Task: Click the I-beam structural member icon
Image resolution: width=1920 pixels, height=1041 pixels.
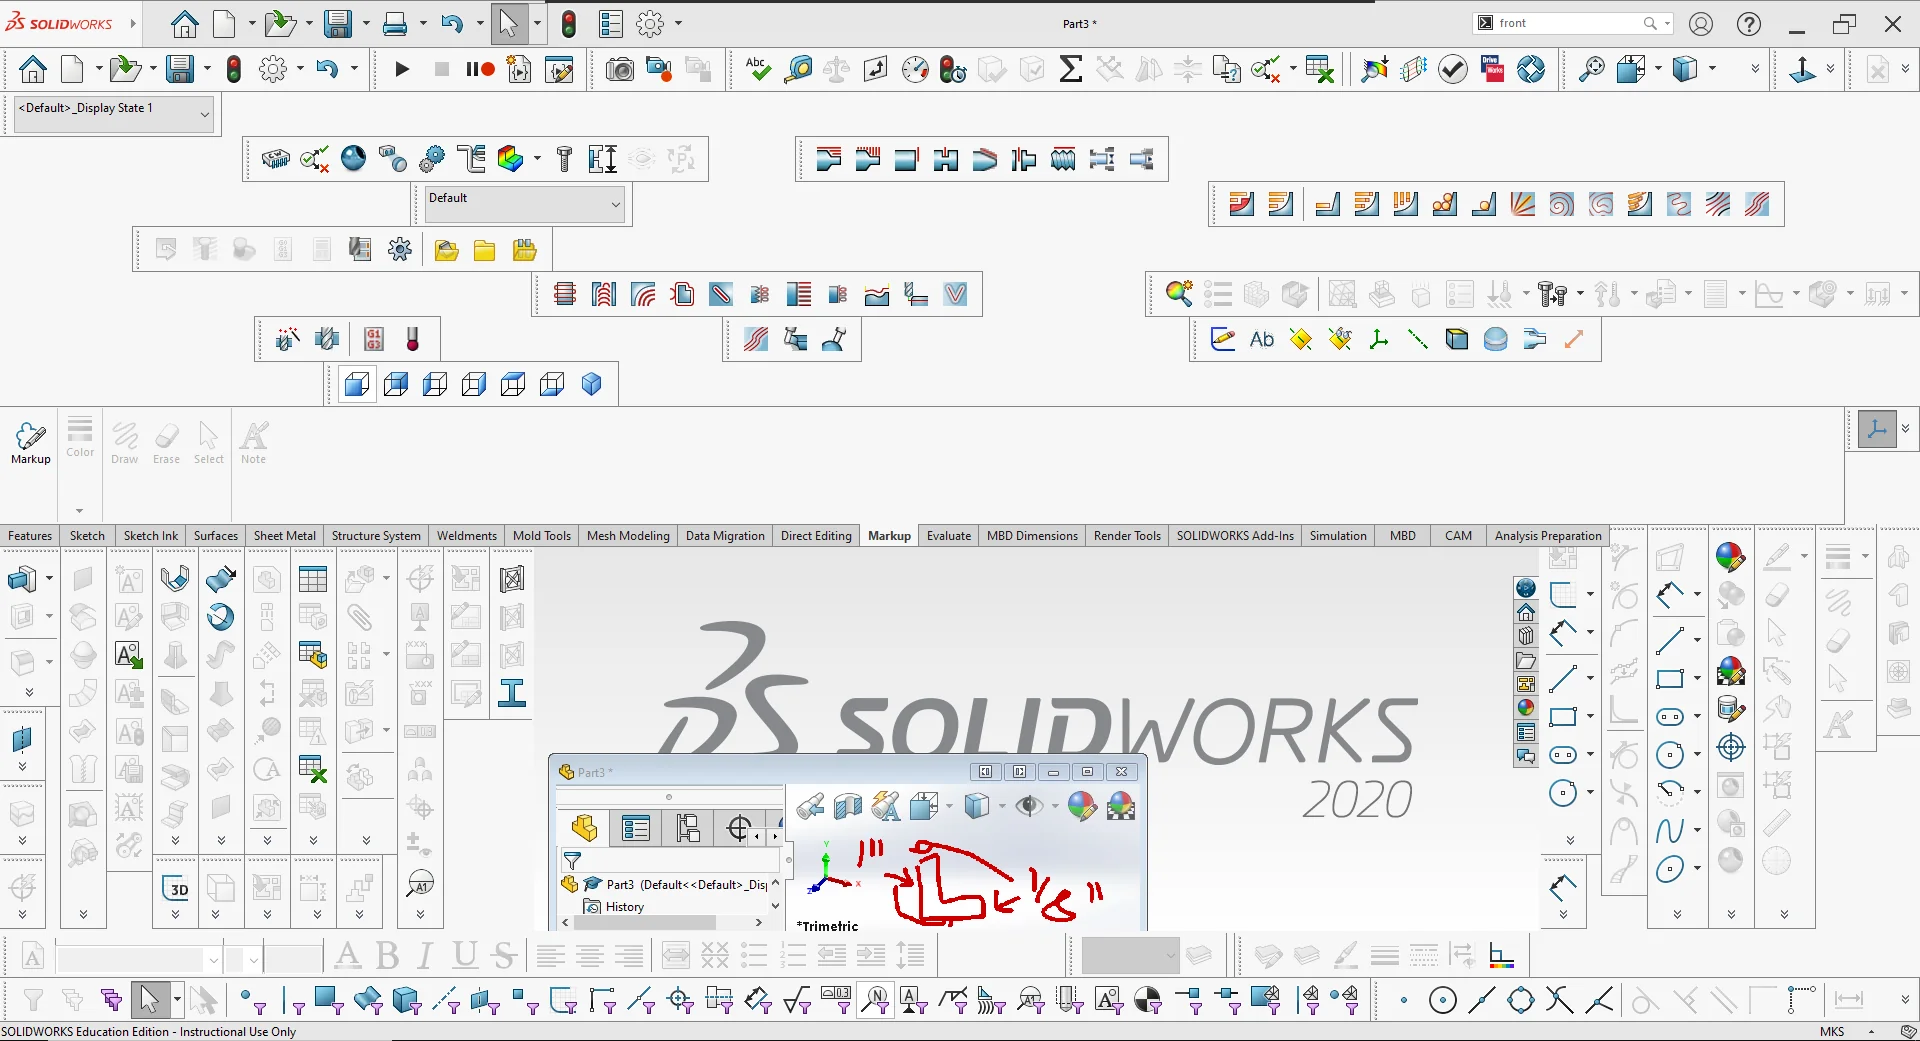Action: [512, 693]
